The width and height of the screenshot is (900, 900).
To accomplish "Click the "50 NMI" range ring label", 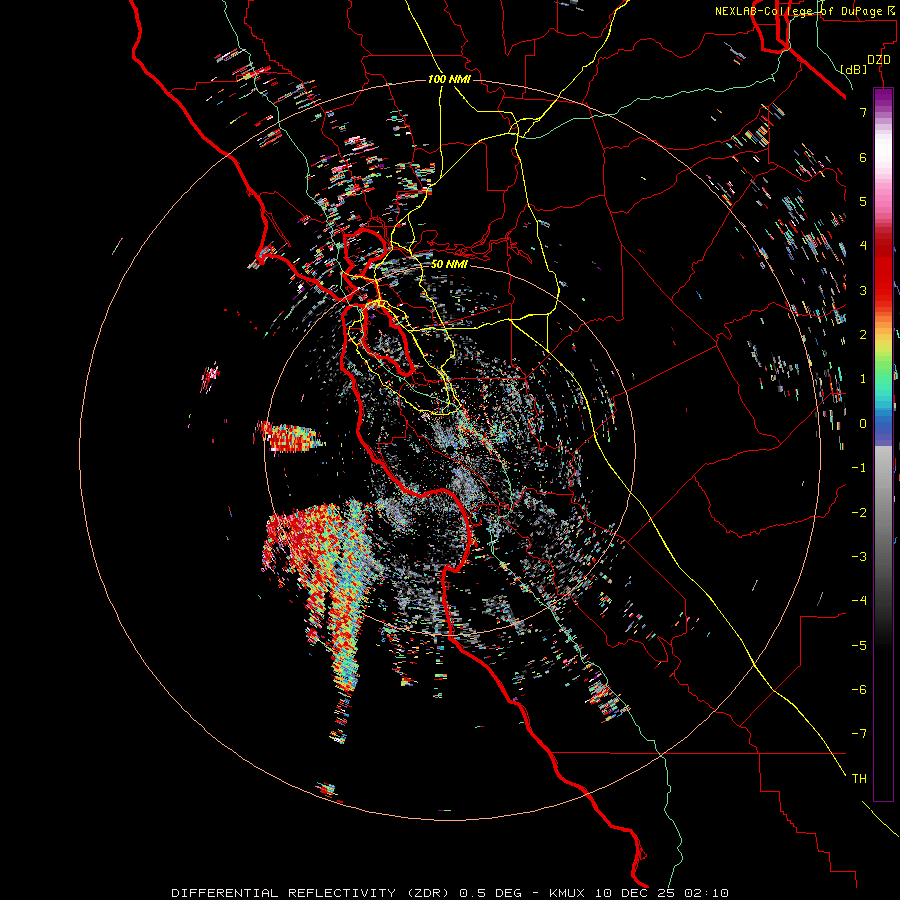I will click(x=449, y=264).
